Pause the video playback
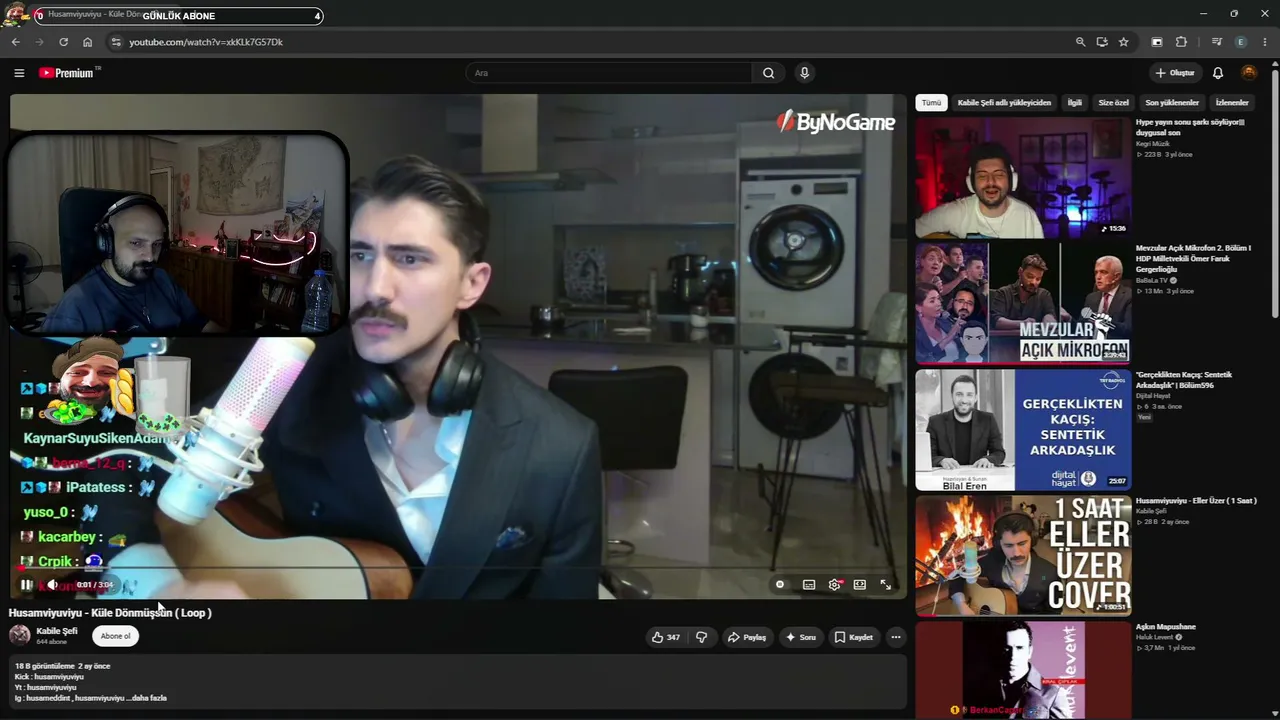Screen dimensions: 1280x720 tap(26, 585)
